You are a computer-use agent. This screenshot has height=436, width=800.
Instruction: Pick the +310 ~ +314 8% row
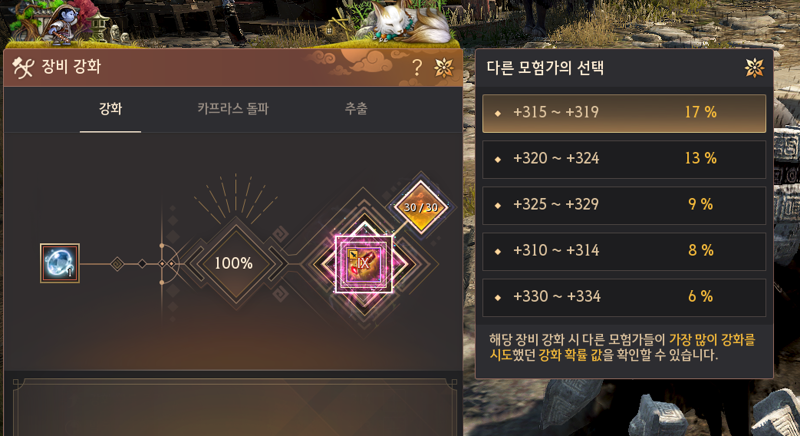point(624,251)
